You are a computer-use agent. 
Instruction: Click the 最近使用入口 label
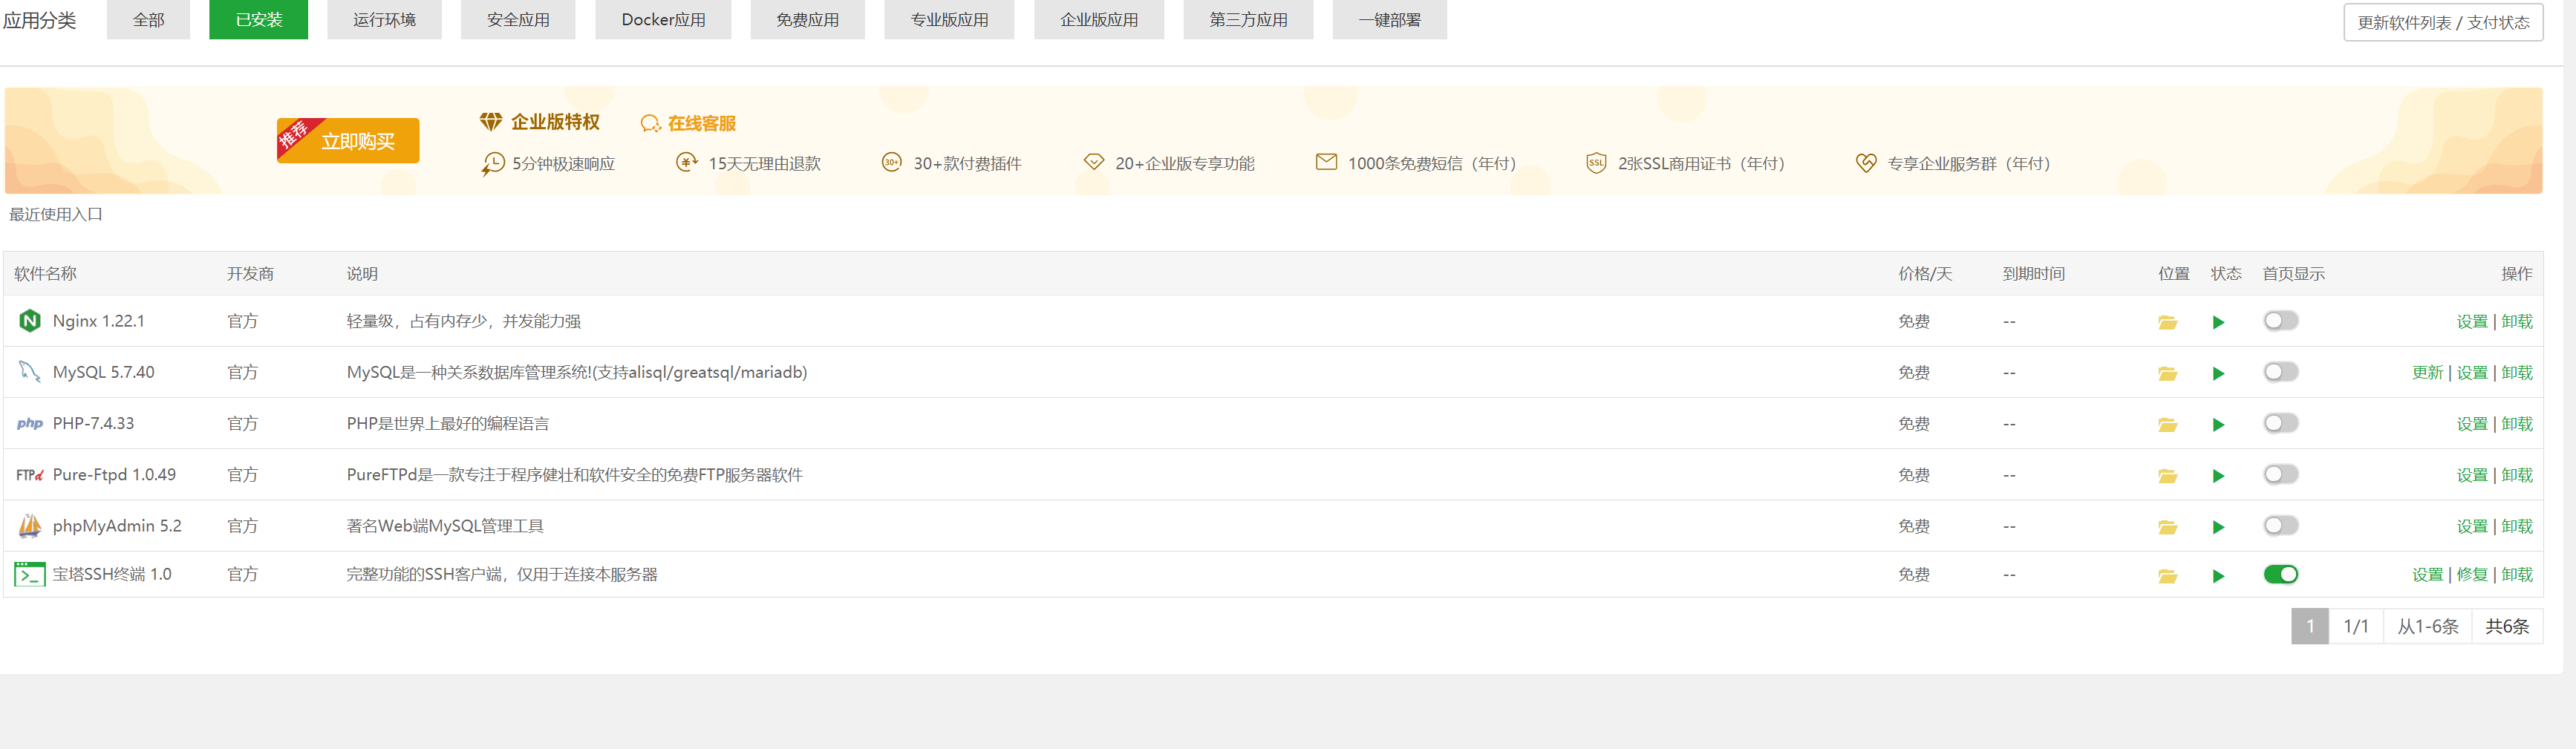click(56, 214)
